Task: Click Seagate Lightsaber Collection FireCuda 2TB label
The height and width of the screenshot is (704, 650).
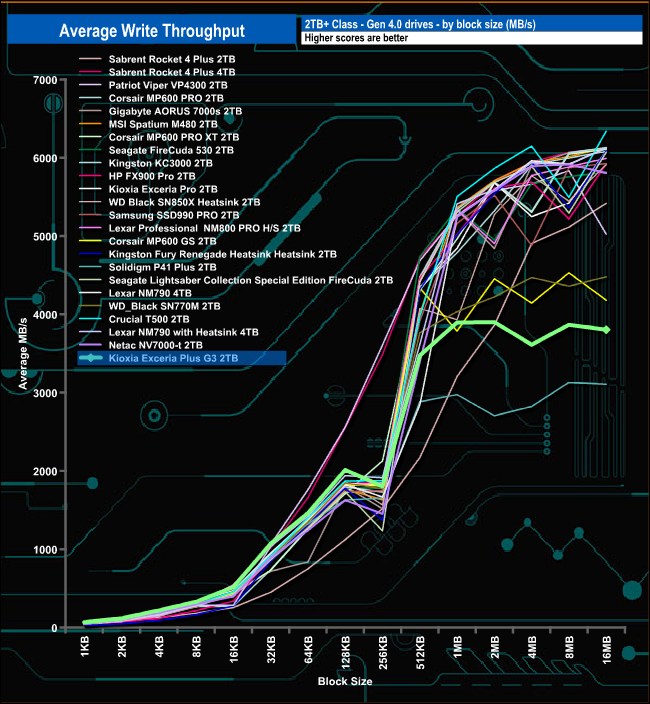Action: (x=251, y=281)
